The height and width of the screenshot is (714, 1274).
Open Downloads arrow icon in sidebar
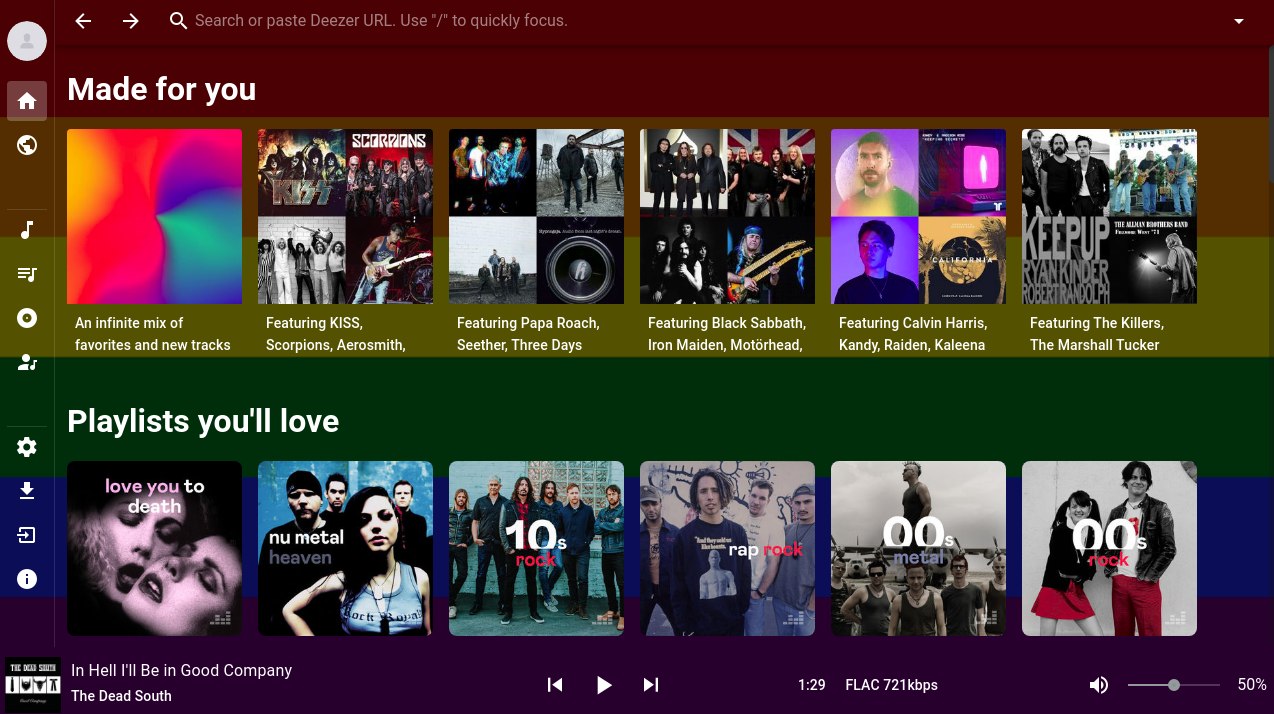(27, 491)
